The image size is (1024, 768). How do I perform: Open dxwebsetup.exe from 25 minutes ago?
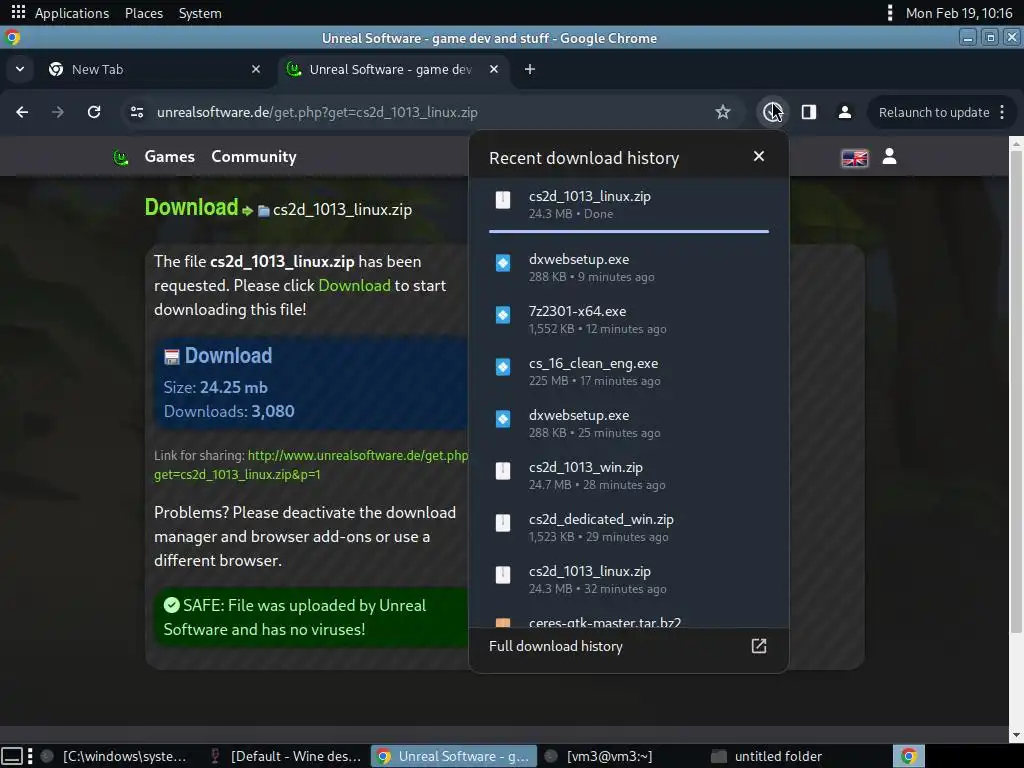click(x=628, y=423)
